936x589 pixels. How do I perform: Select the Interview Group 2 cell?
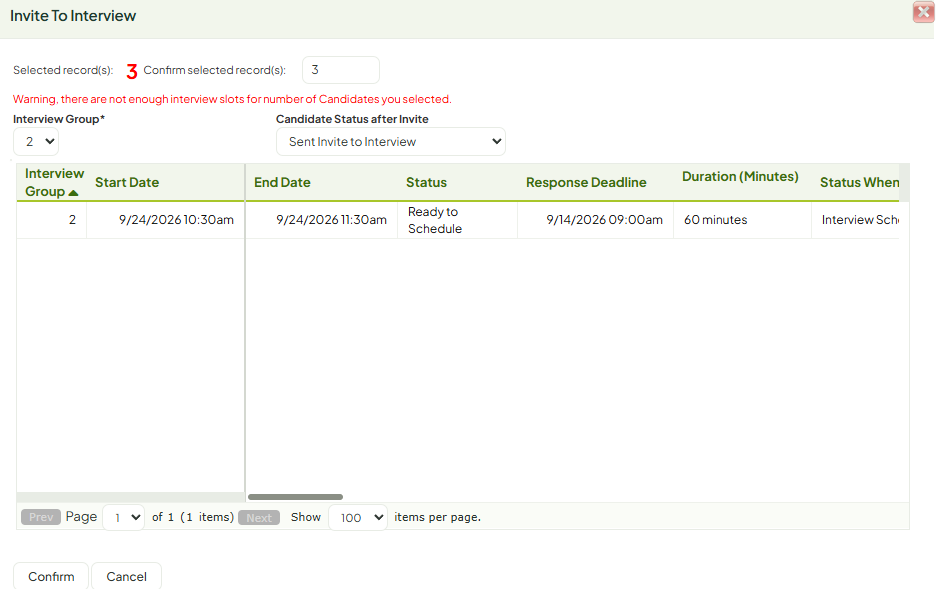coord(52,220)
